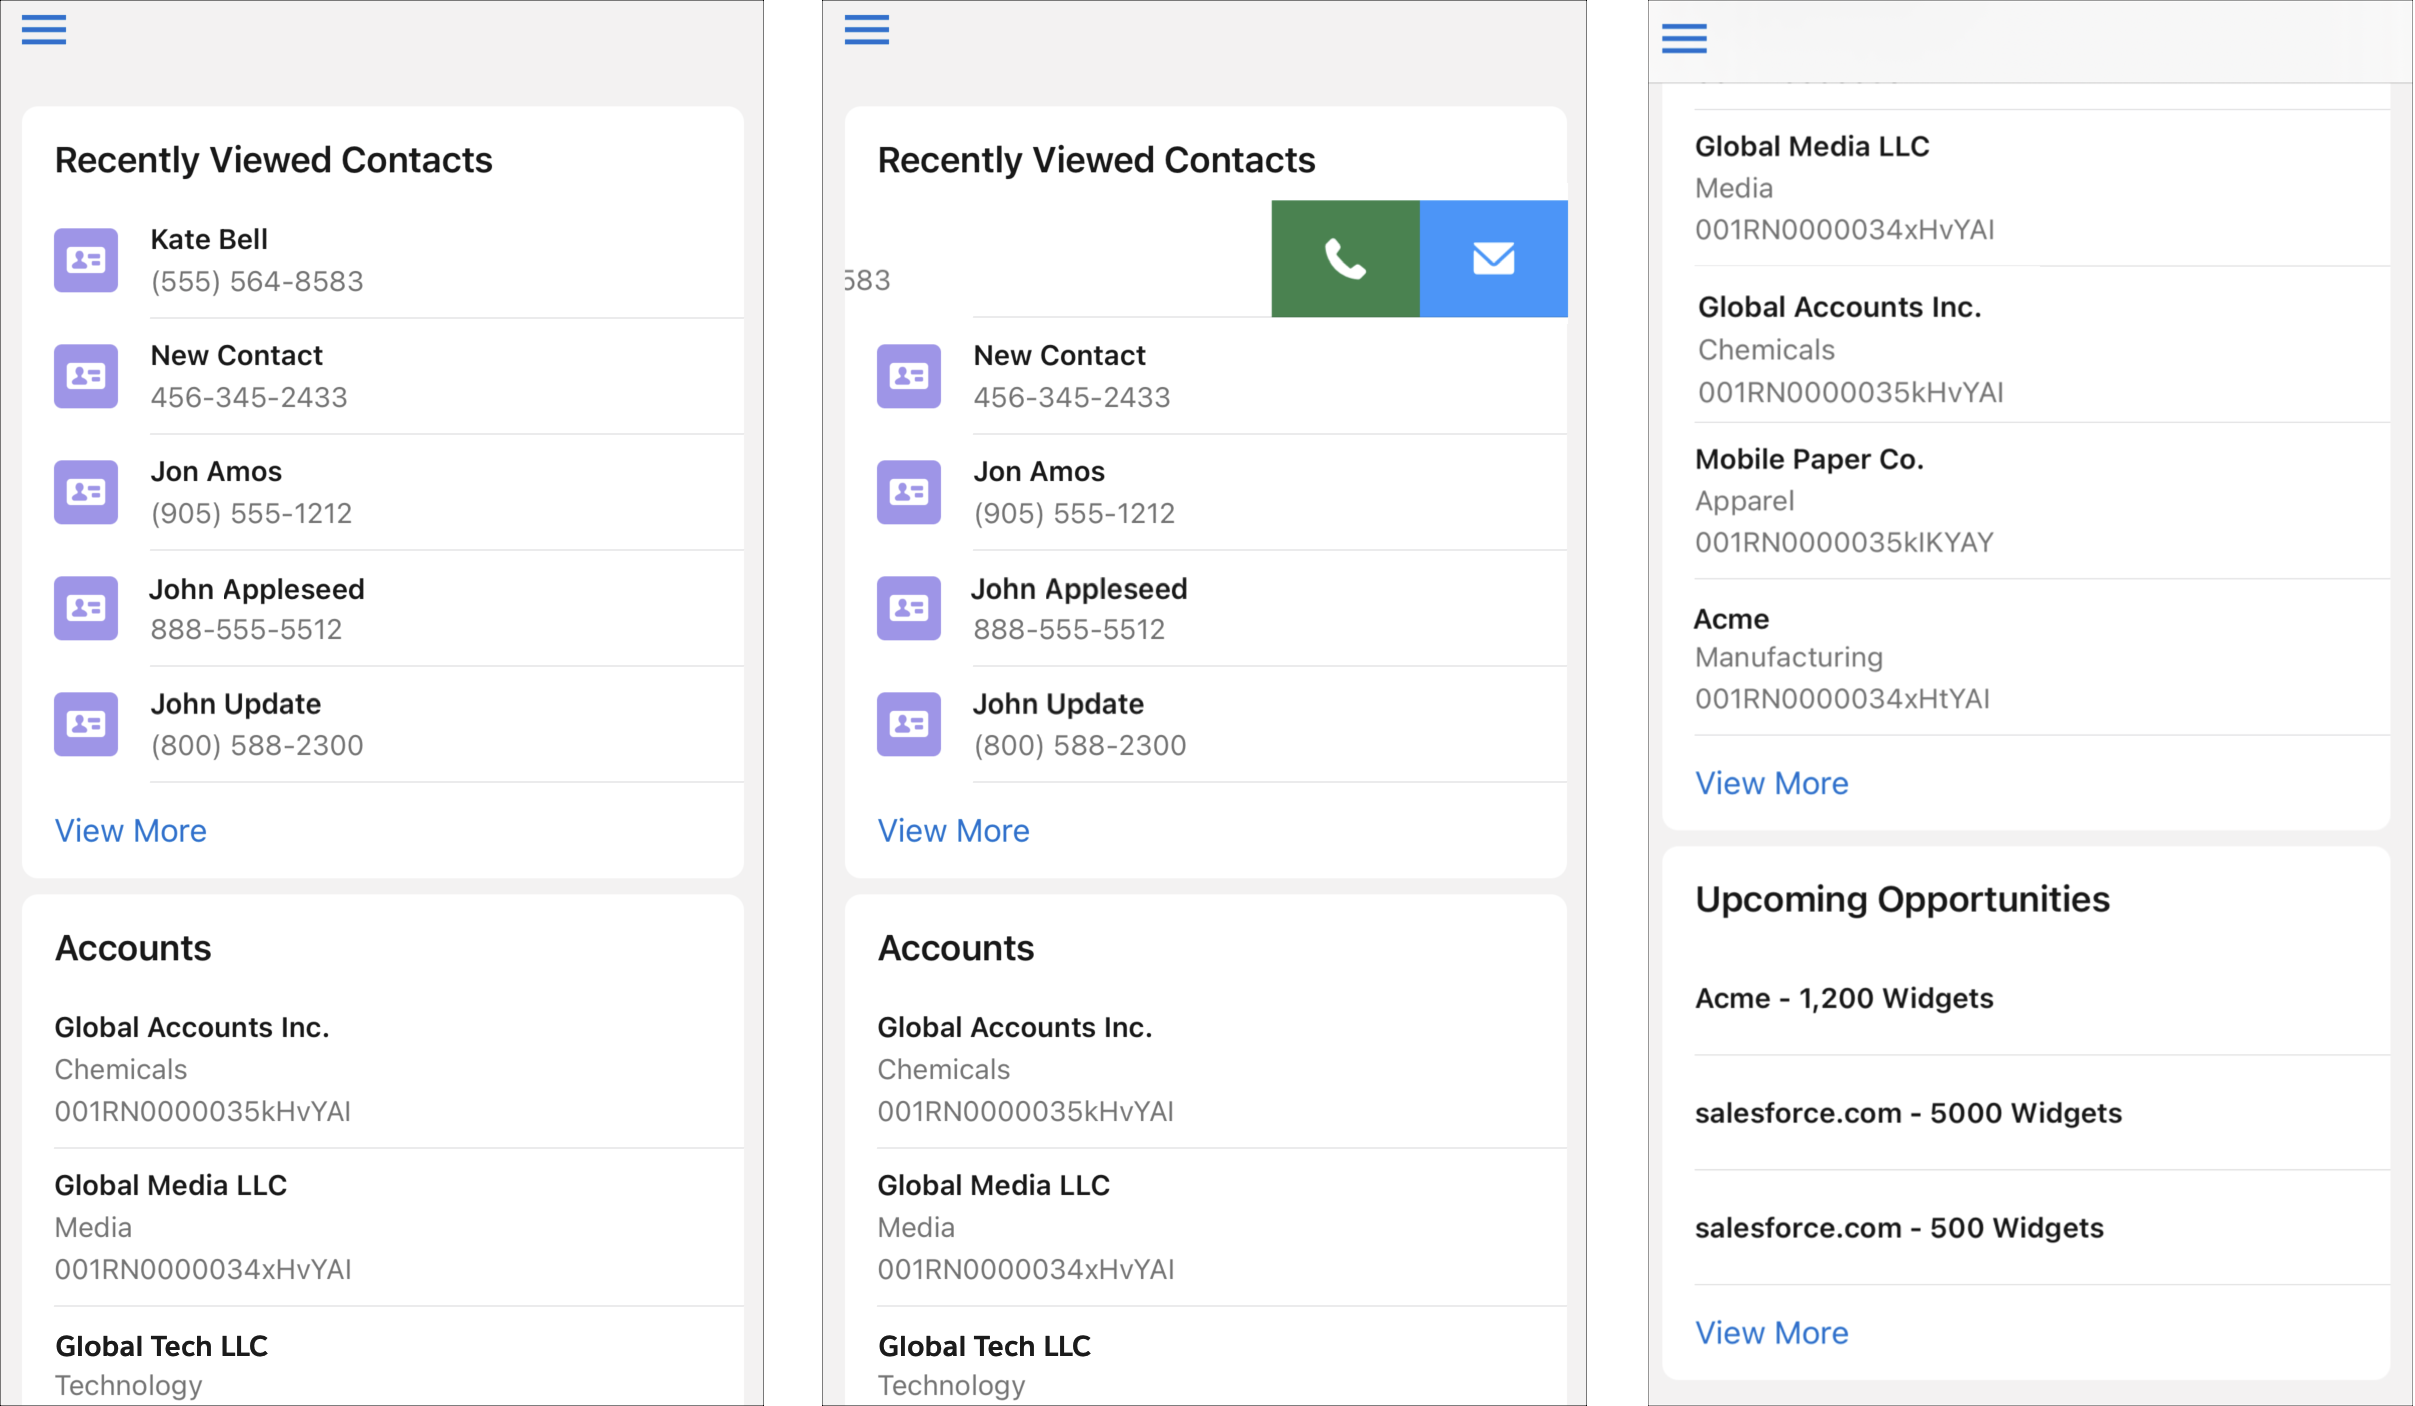Click 888-555-5512 on the middle screen
The image size is (2415, 1406).
click(1069, 629)
